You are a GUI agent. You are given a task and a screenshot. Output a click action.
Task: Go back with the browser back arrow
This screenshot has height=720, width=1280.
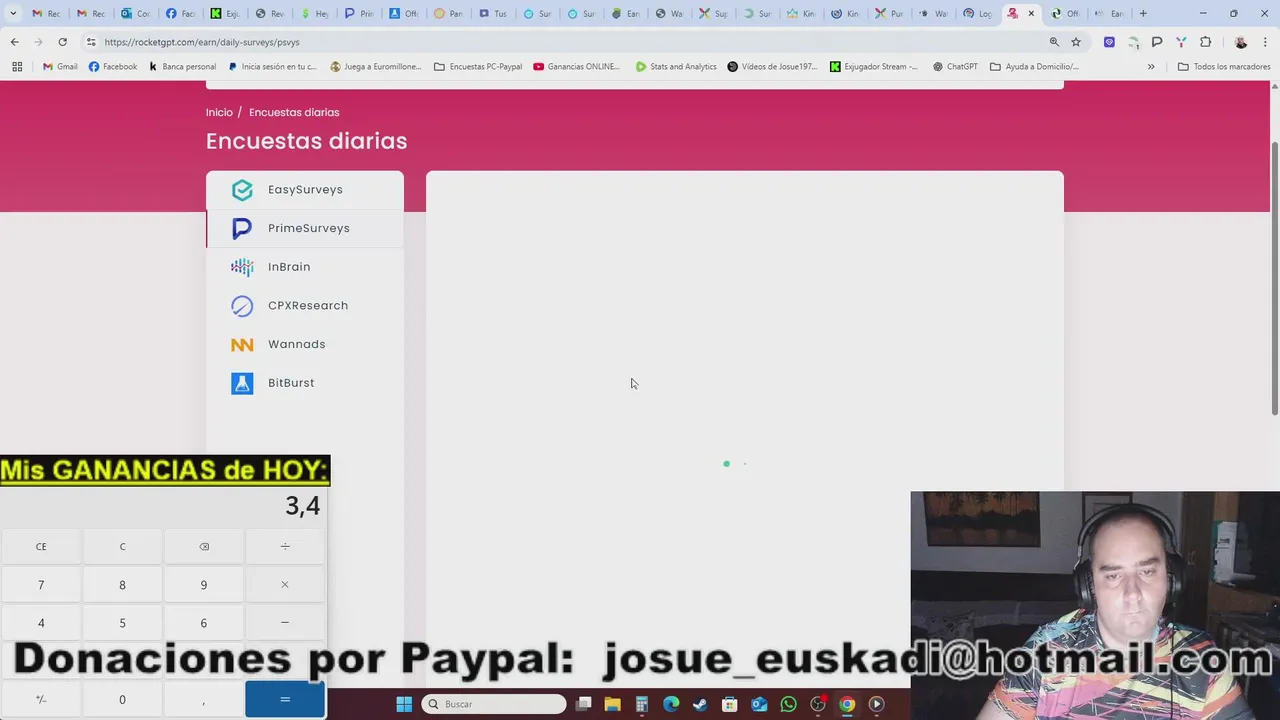coord(14,42)
